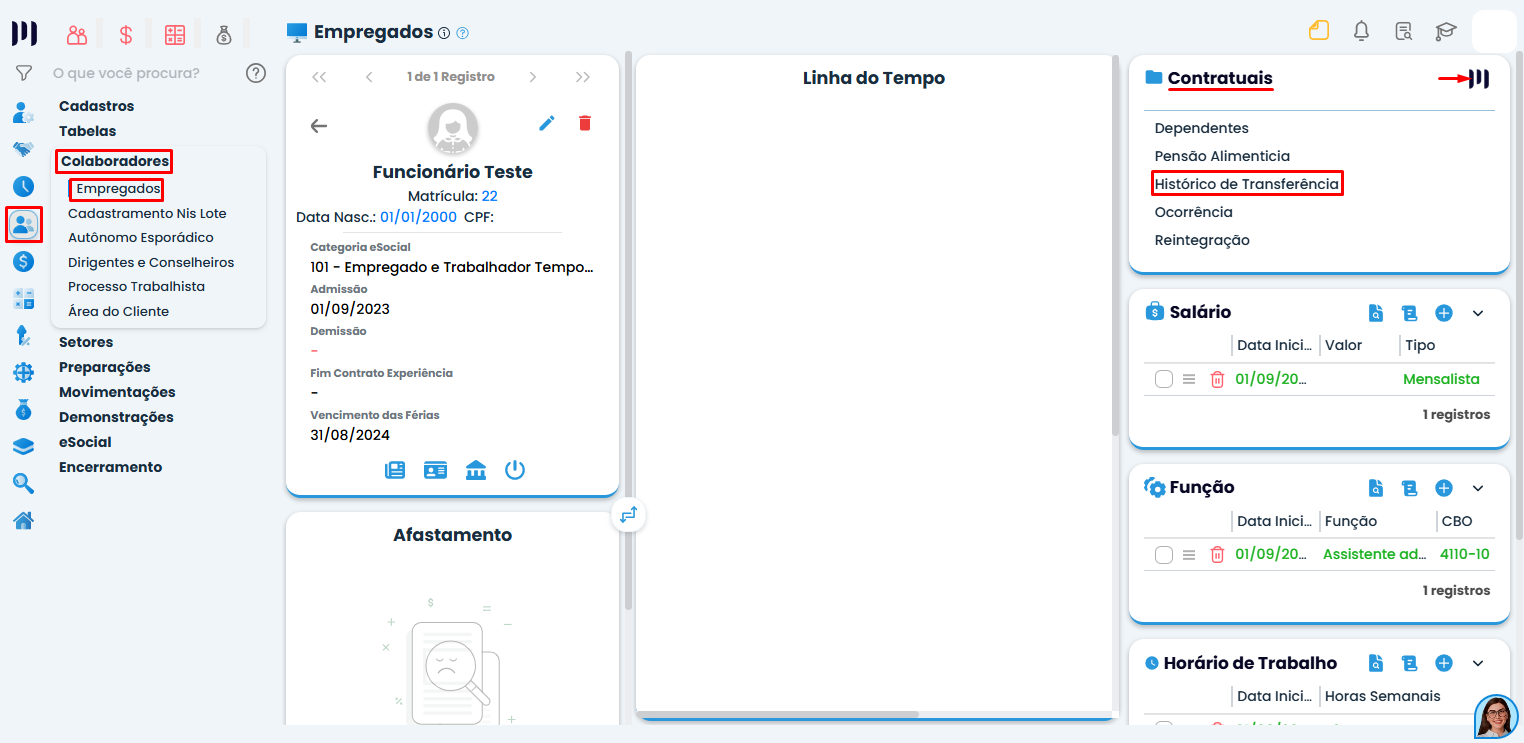Open Dirigentes e Conselheiros menu item
1524x743 pixels.
pos(151,262)
